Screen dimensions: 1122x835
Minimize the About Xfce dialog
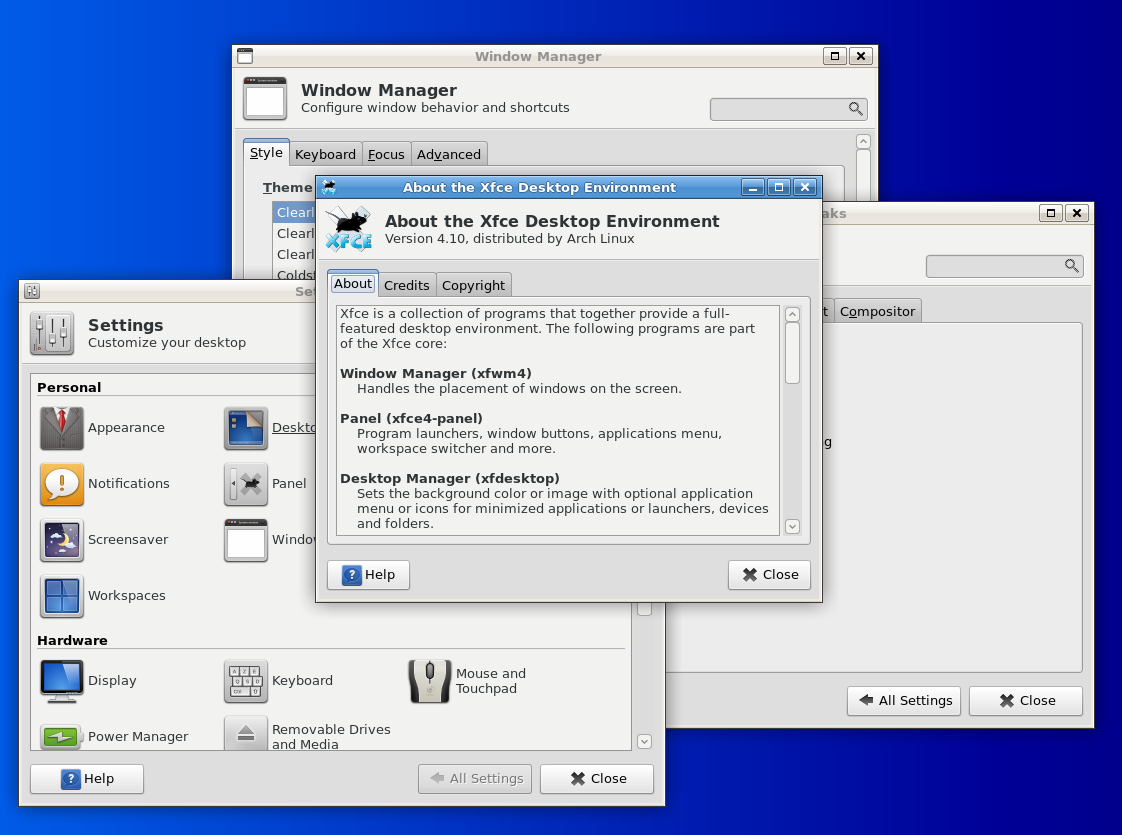click(x=753, y=187)
